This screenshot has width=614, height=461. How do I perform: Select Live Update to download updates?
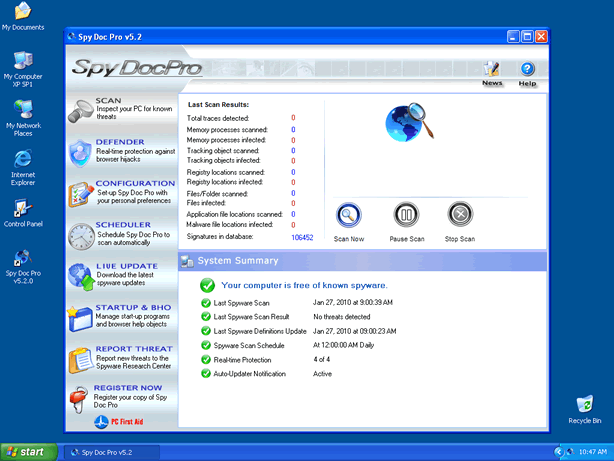pos(120,276)
